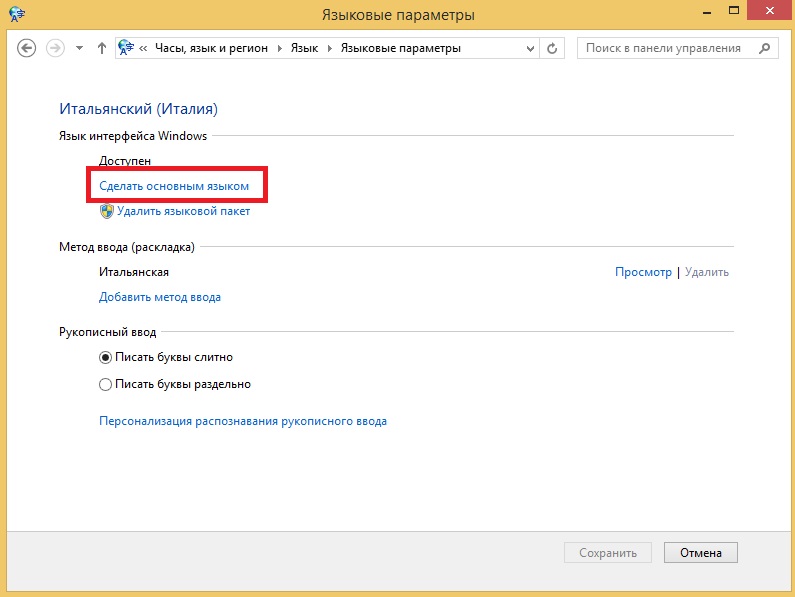The height and width of the screenshot is (597, 795).
Task: Click the shield icon beside Удалить языковой пакет
Action: click(106, 212)
